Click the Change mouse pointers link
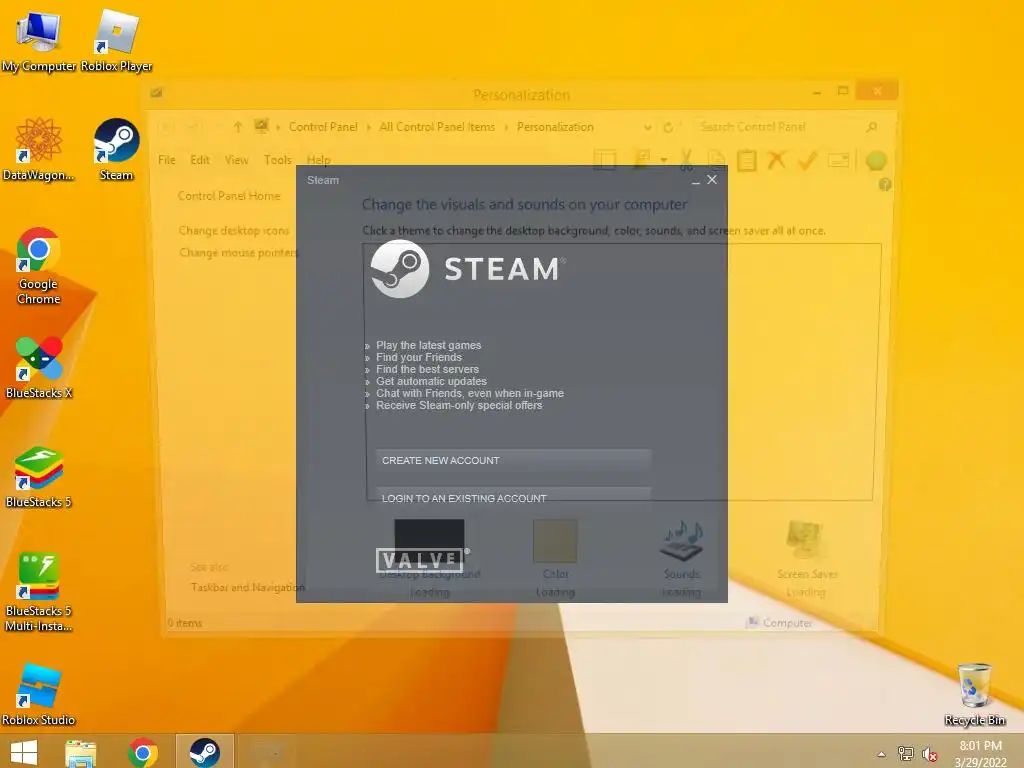This screenshot has width=1024, height=768. point(238,253)
